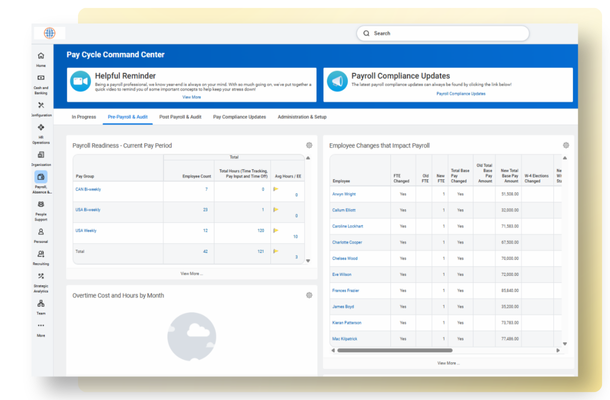Open Strategic Analytics in sidebar

click(x=41, y=282)
